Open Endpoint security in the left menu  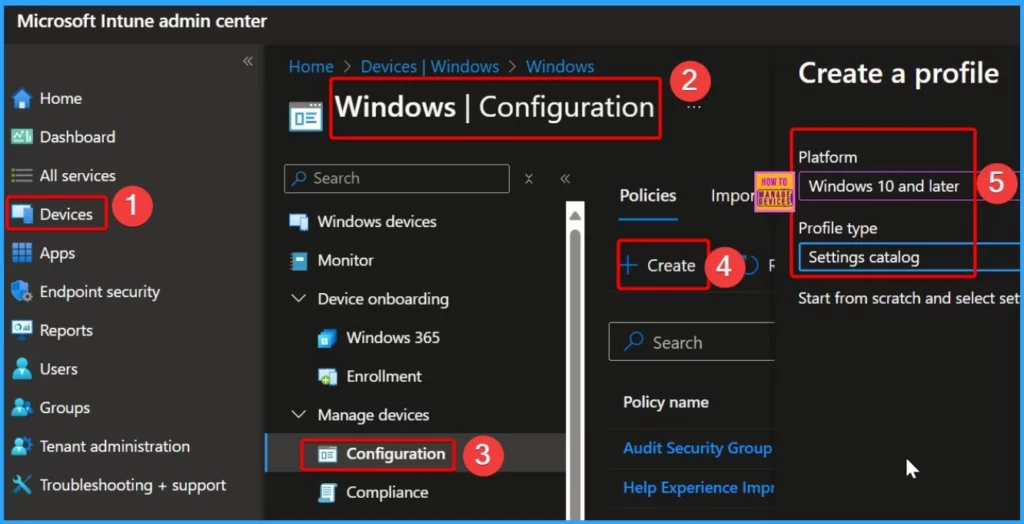[100, 291]
